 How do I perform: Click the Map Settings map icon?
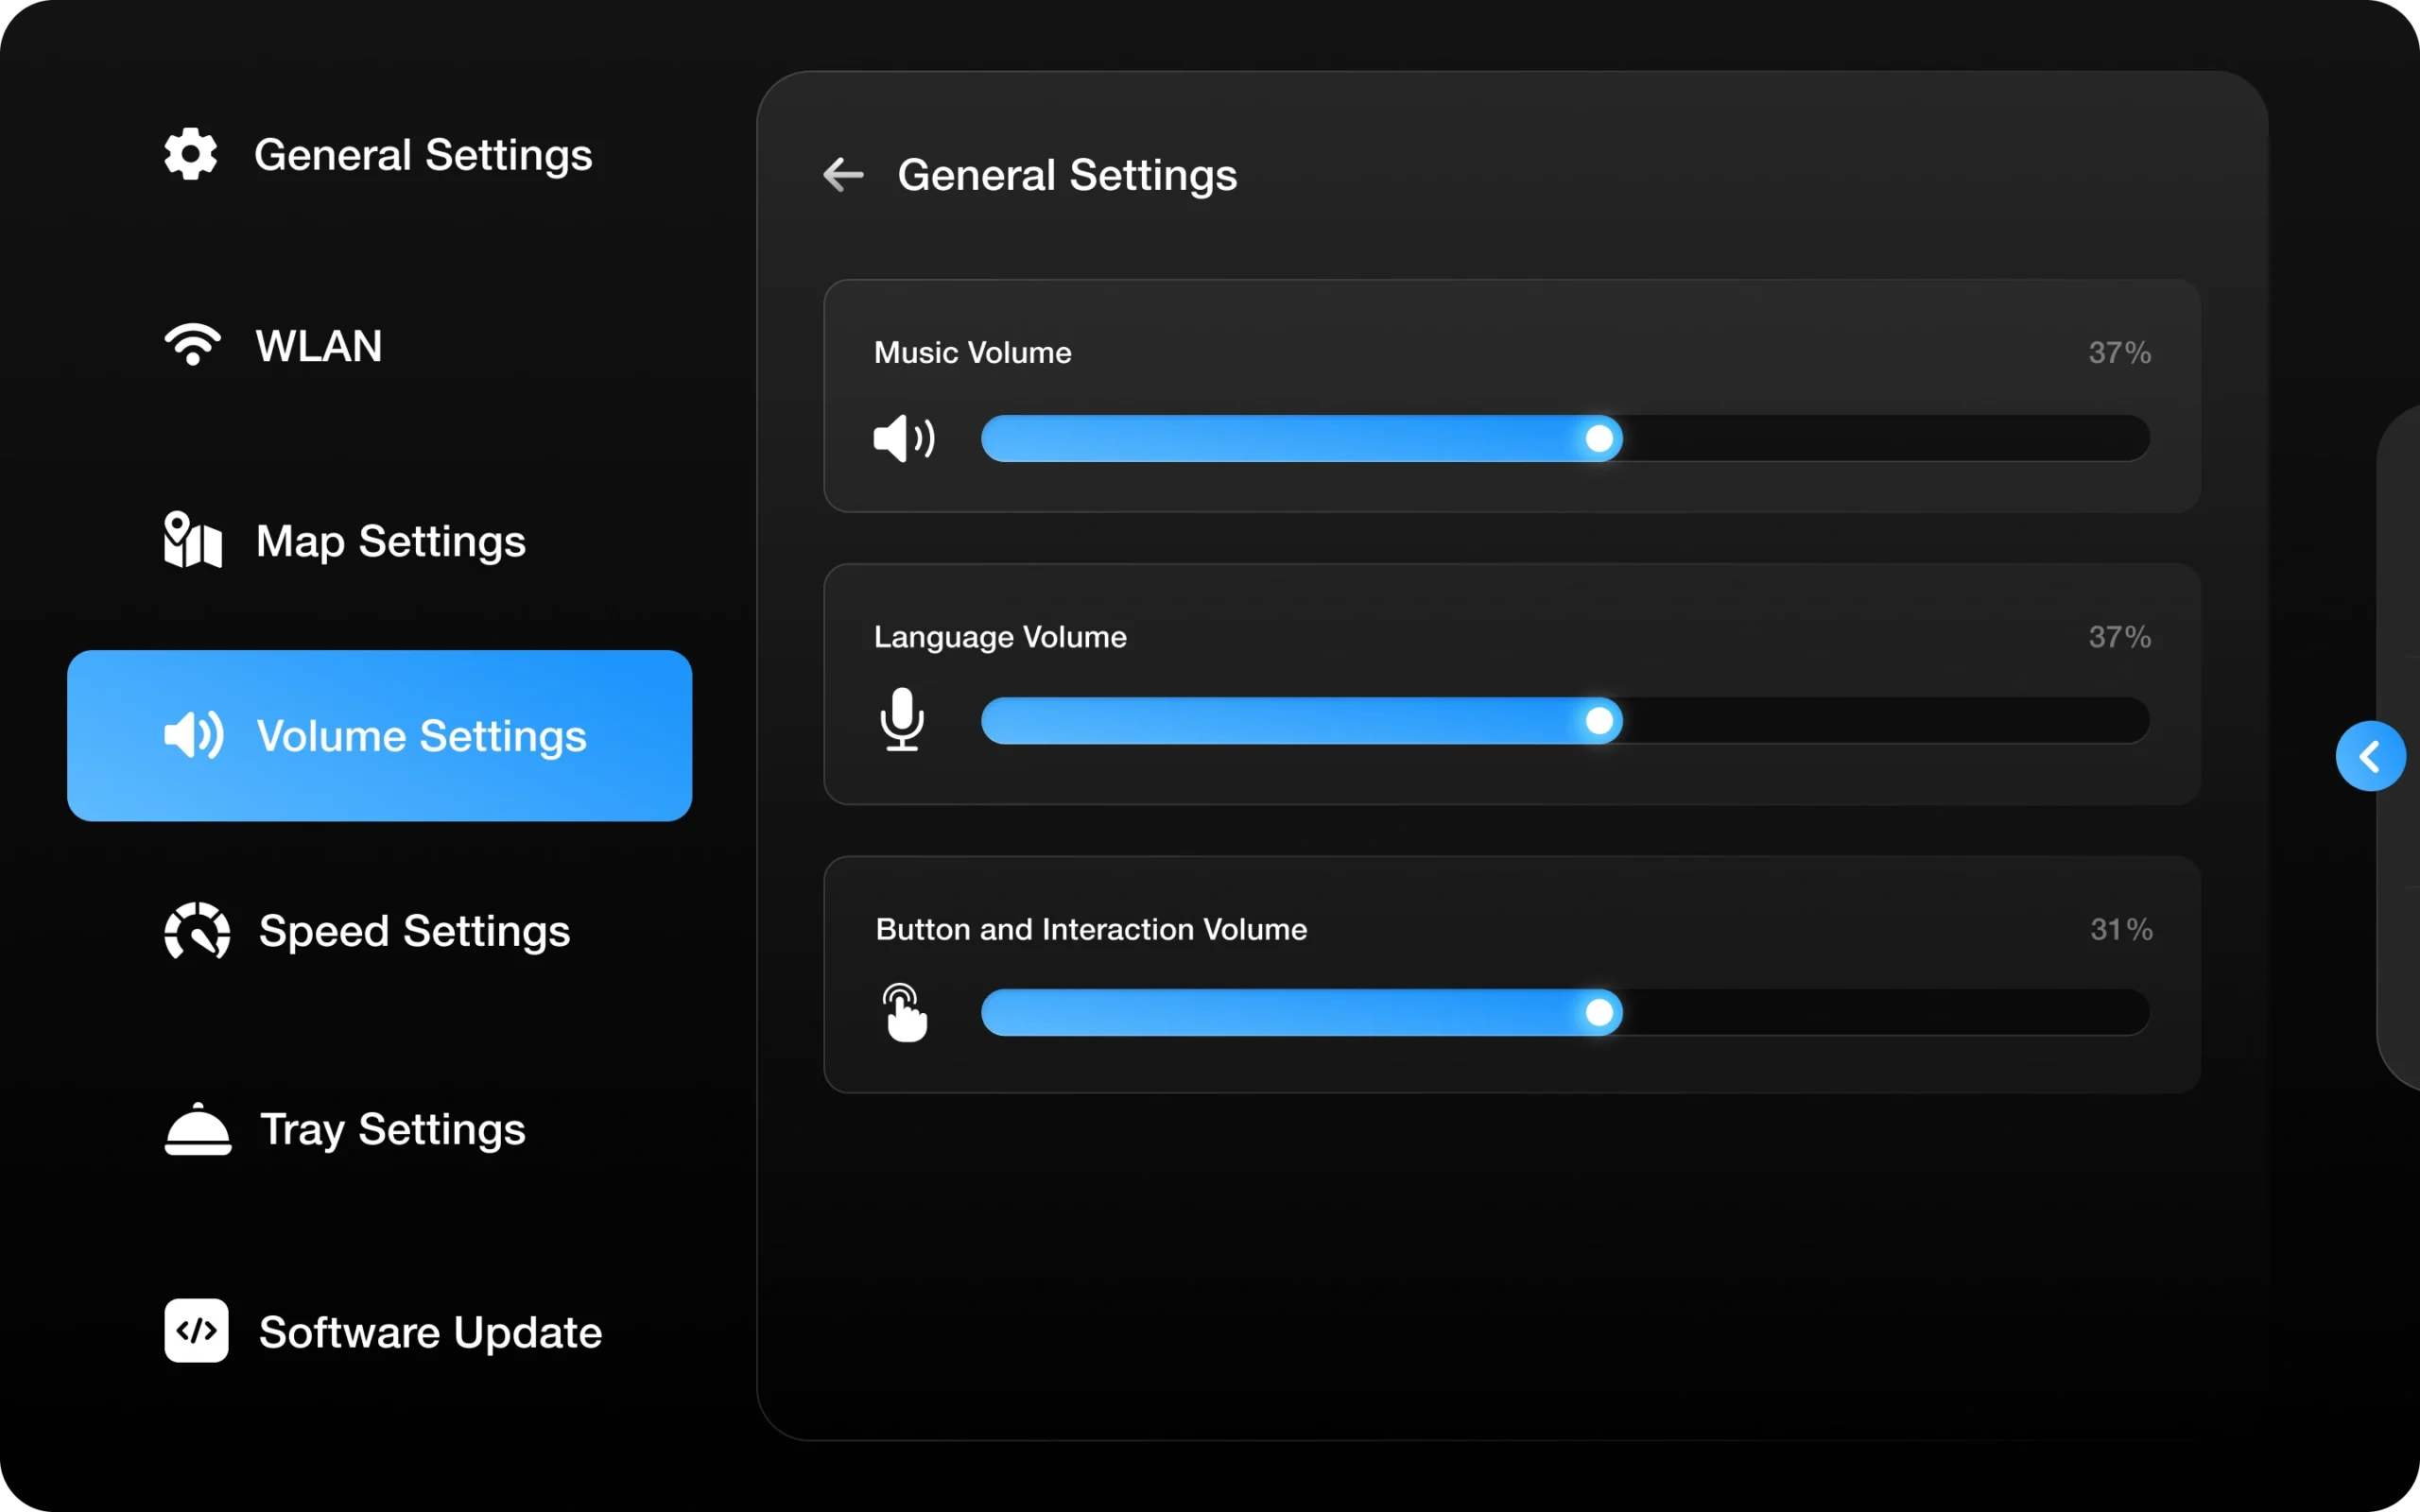point(192,540)
